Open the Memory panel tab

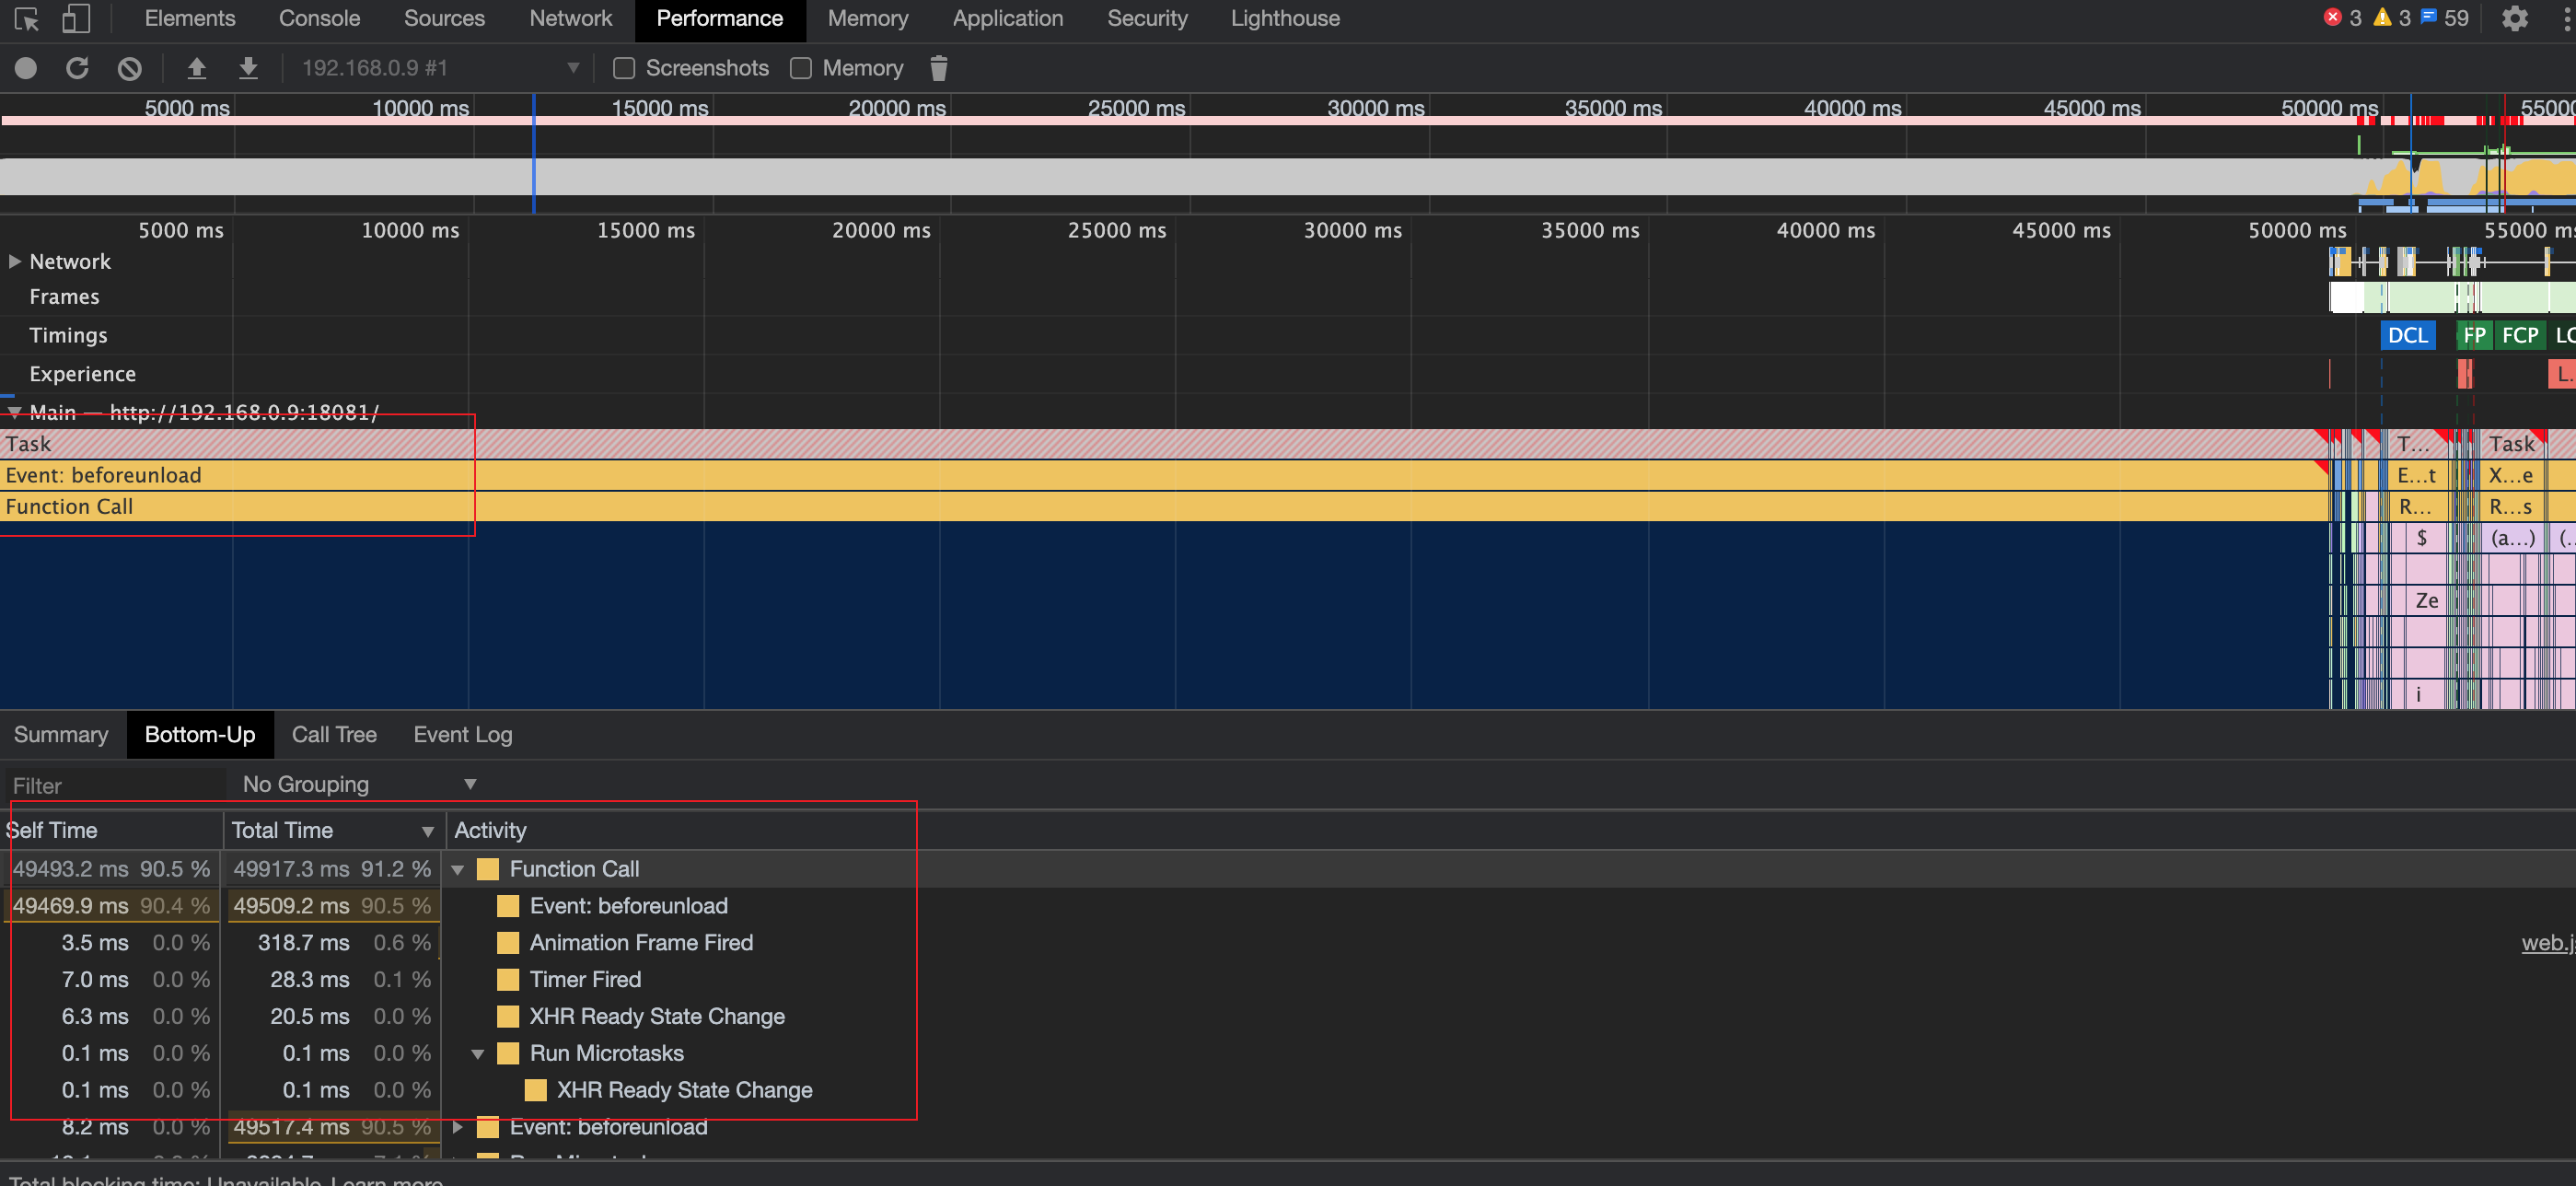(868, 18)
